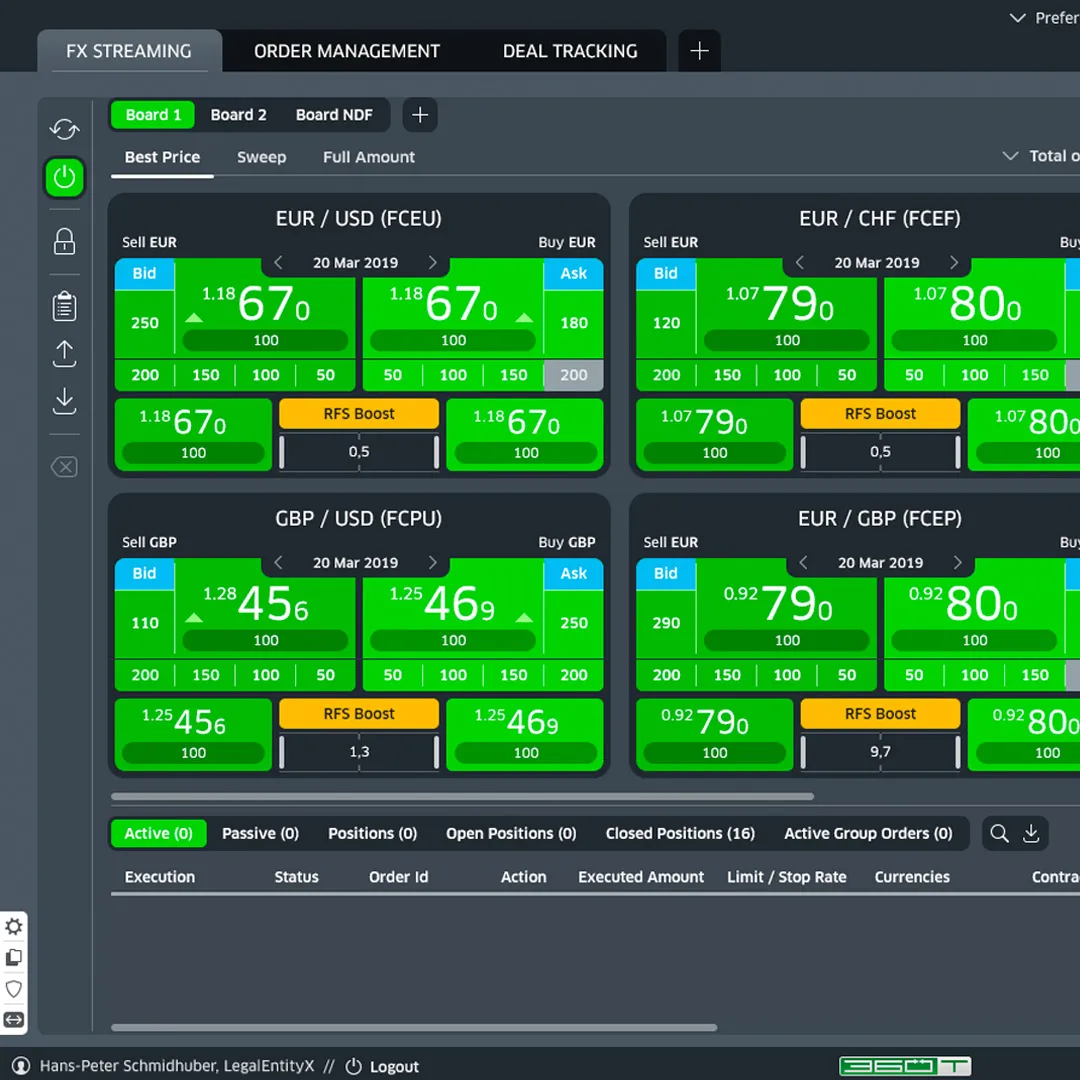Click RFS Boost on EUR/GBP tile
Screen dimensions: 1080x1080
pos(880,714)
